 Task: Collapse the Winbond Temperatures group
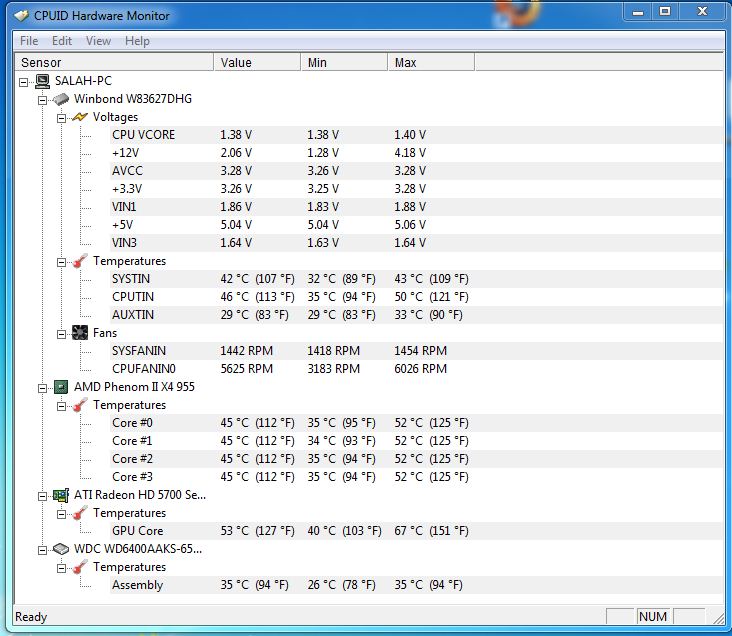click(61, 262)
